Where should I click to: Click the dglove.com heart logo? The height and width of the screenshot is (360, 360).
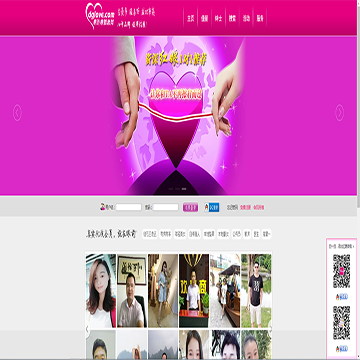coord(100,16)
